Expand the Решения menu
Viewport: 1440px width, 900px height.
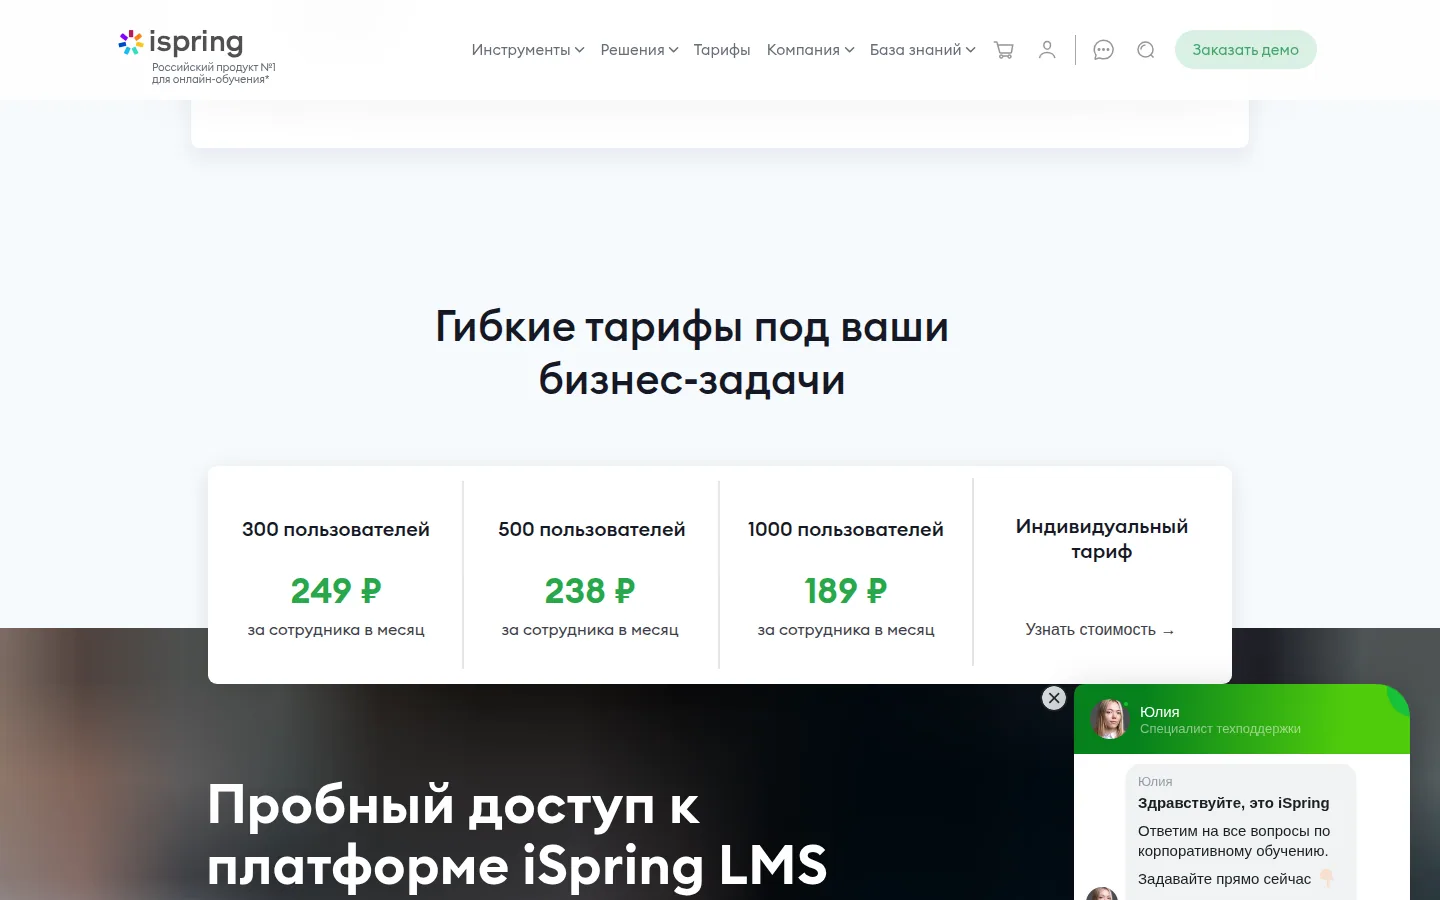pos(639,50)
